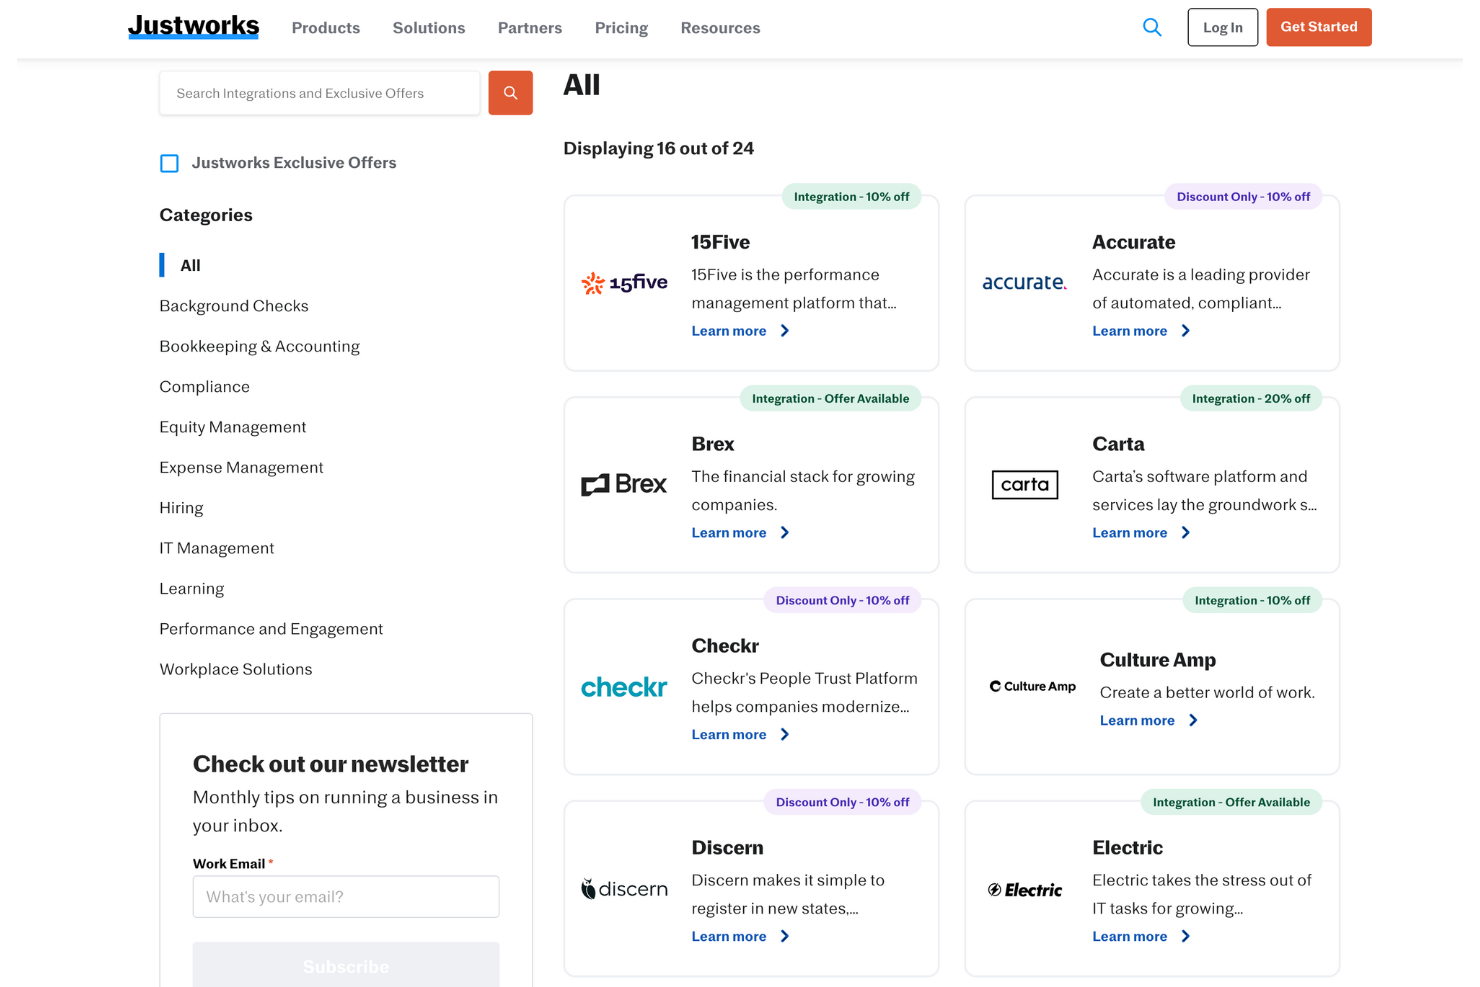This screenshot has width=1480, height=987.
Task: Focus the Work Email input field
Action: 346,897
